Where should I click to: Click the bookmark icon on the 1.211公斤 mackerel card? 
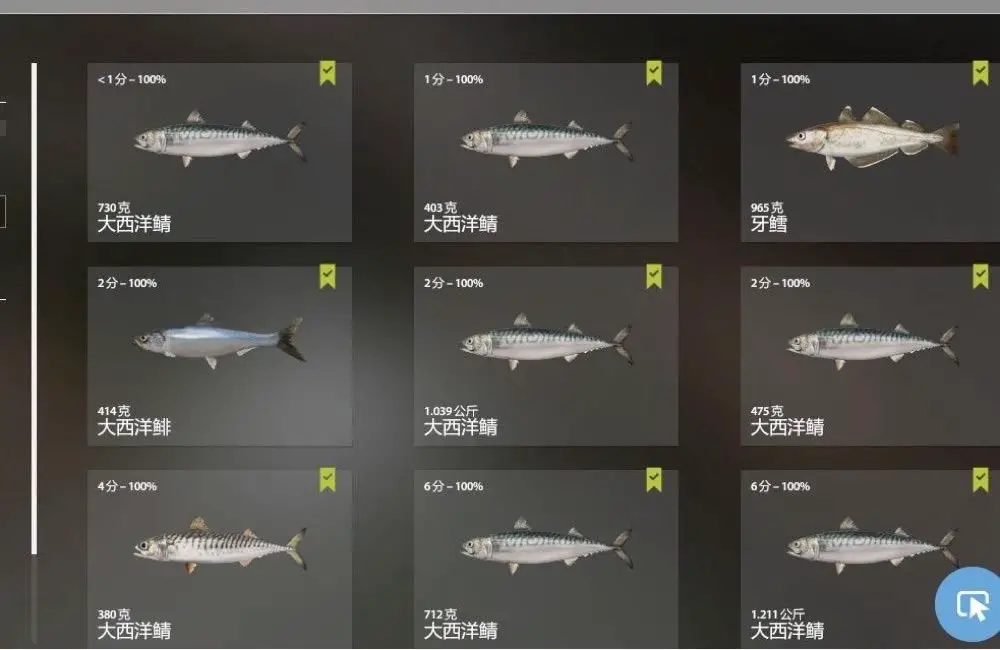[x=980, y=480]
